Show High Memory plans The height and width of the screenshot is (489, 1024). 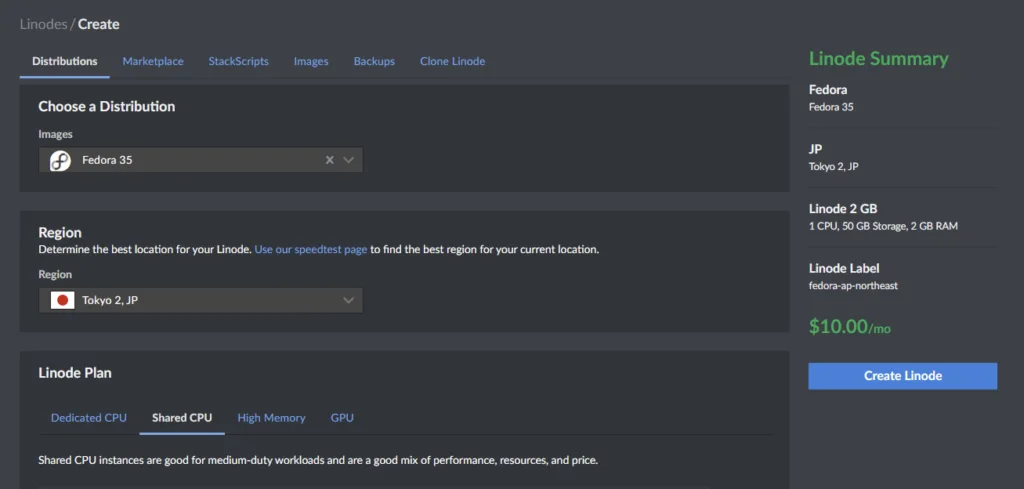[271, 418]
